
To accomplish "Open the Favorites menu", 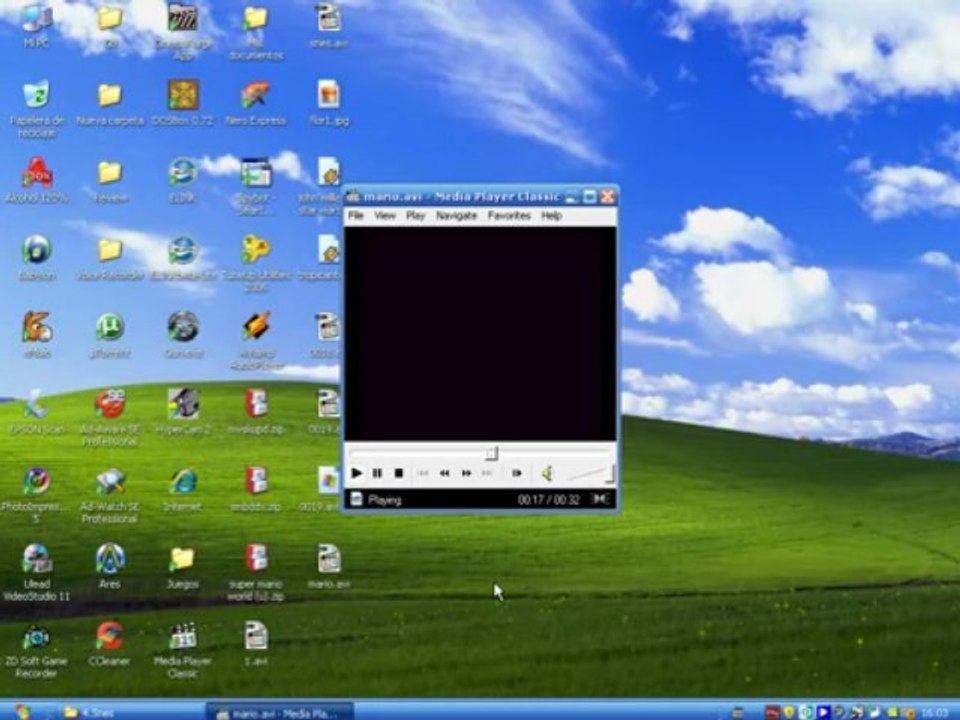I will coord(509,216).
